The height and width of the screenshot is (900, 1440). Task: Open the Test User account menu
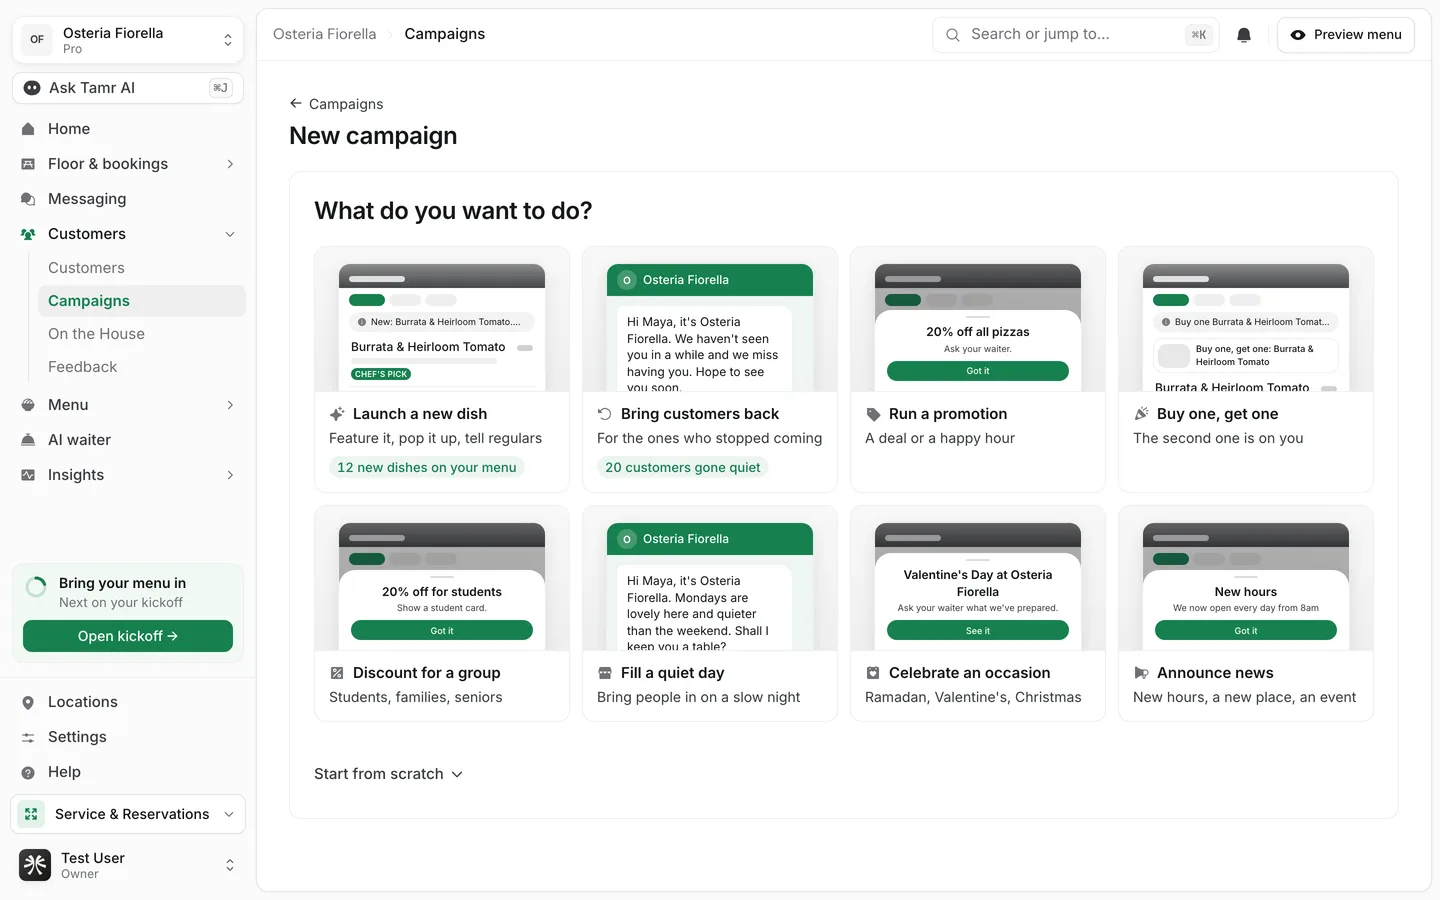click(128, 865)
